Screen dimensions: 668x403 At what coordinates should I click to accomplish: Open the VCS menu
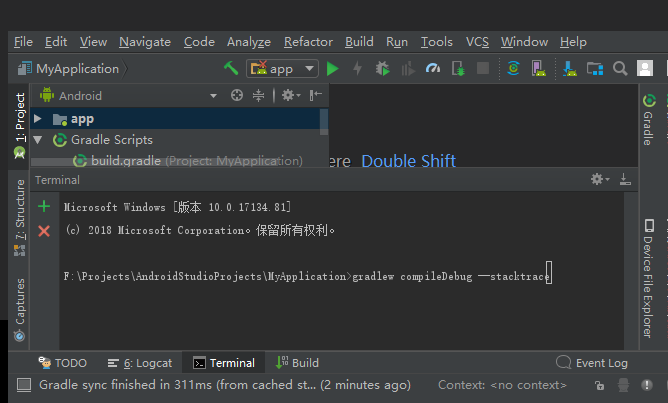[x=477, y=42]
